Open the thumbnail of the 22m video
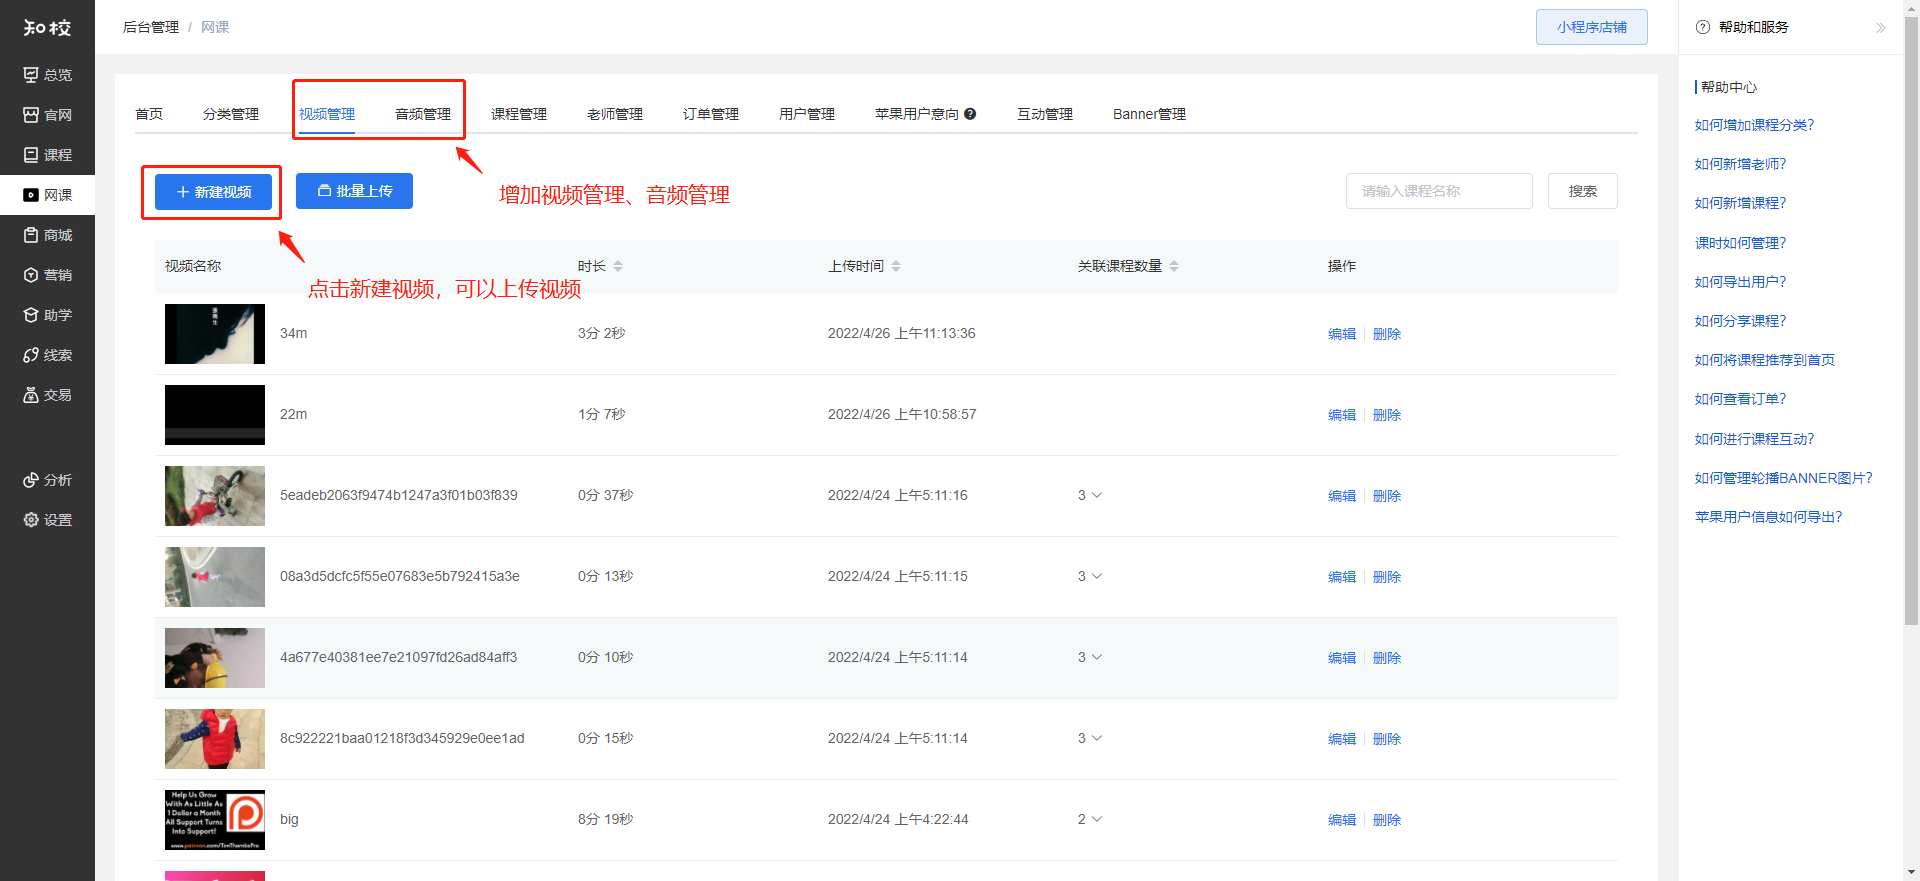 click(x=215, y=414)
